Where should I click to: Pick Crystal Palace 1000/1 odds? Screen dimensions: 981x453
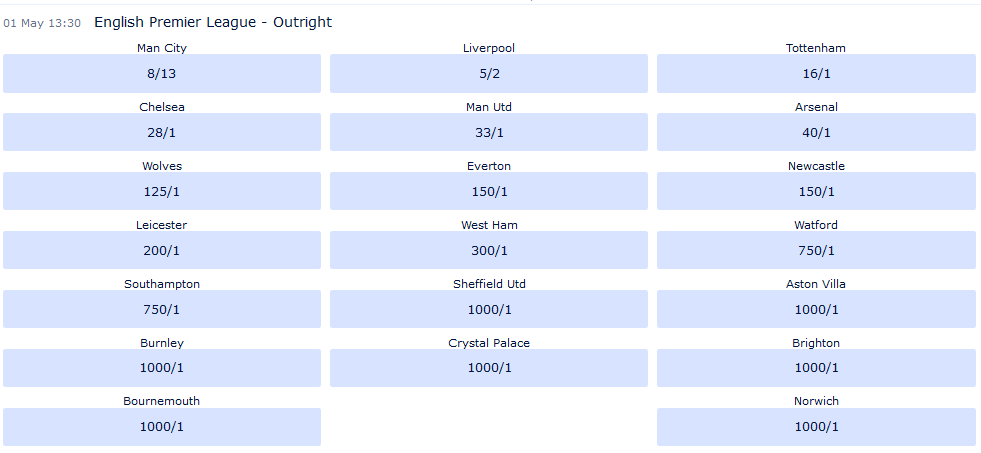[x=489, y=368]
